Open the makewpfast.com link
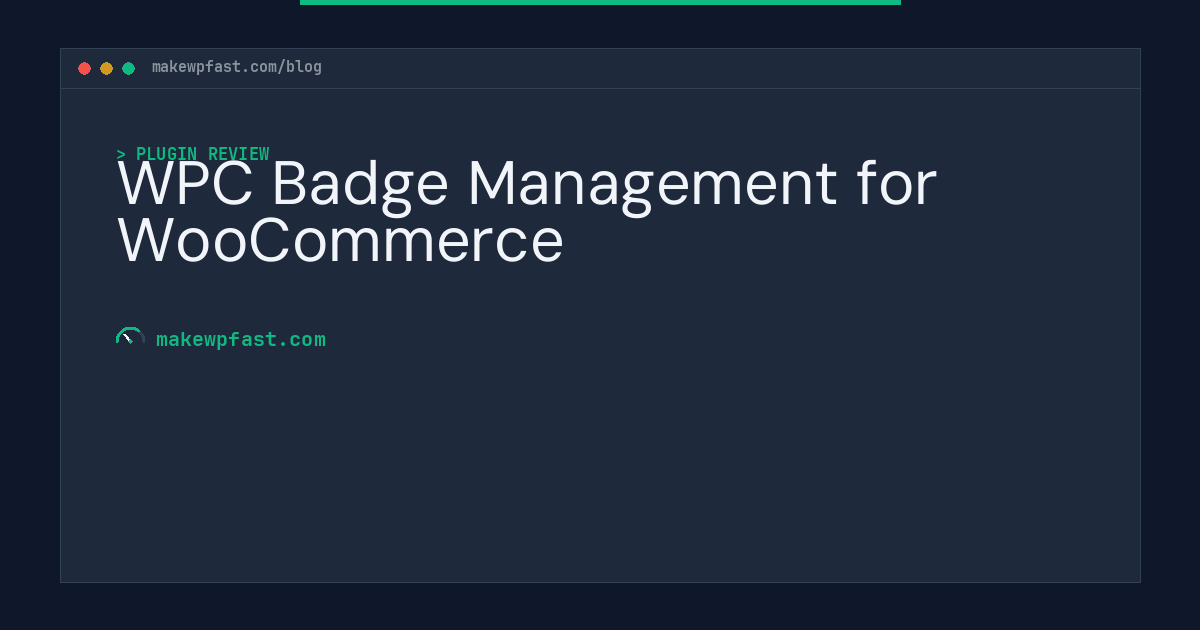This screenshot has width=1200, height=630. point(241,339)
